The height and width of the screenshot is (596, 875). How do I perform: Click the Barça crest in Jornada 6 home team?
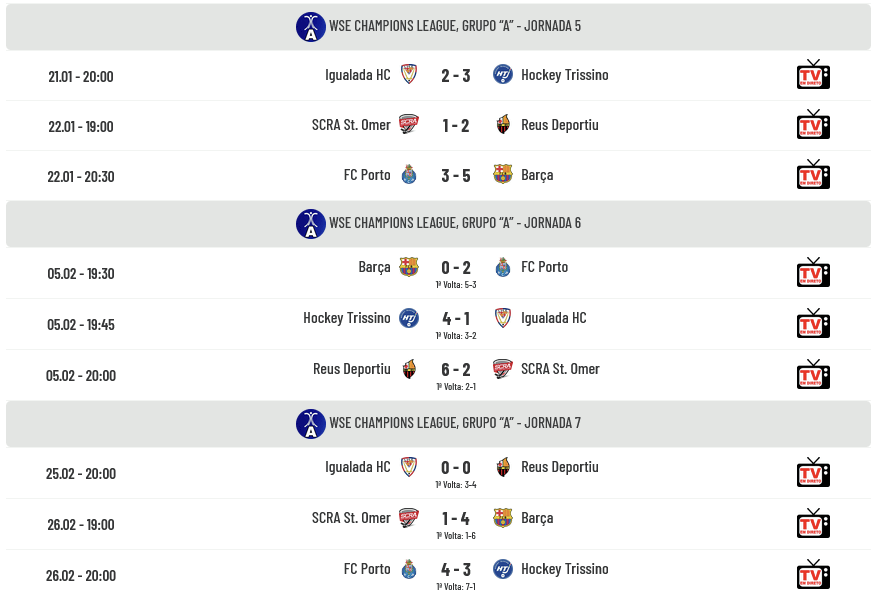click(x=408, y=267)
